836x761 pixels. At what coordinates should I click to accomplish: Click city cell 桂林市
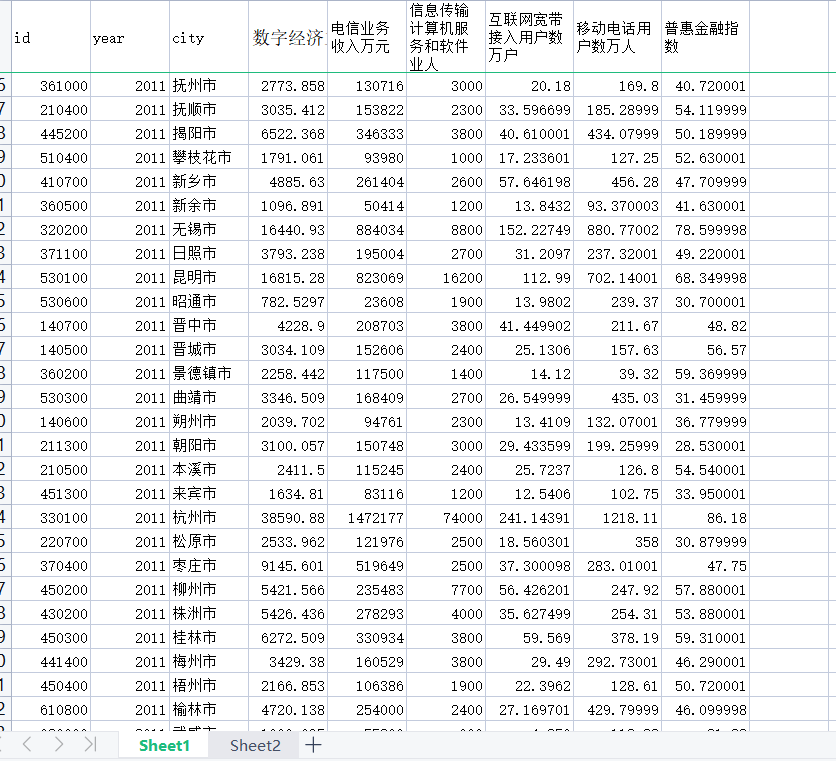pos(209,637)
